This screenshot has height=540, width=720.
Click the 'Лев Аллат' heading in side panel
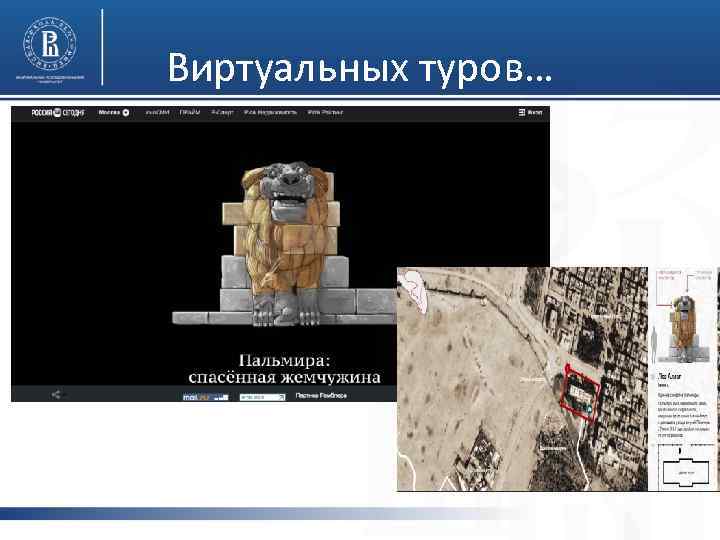(670, 376)
